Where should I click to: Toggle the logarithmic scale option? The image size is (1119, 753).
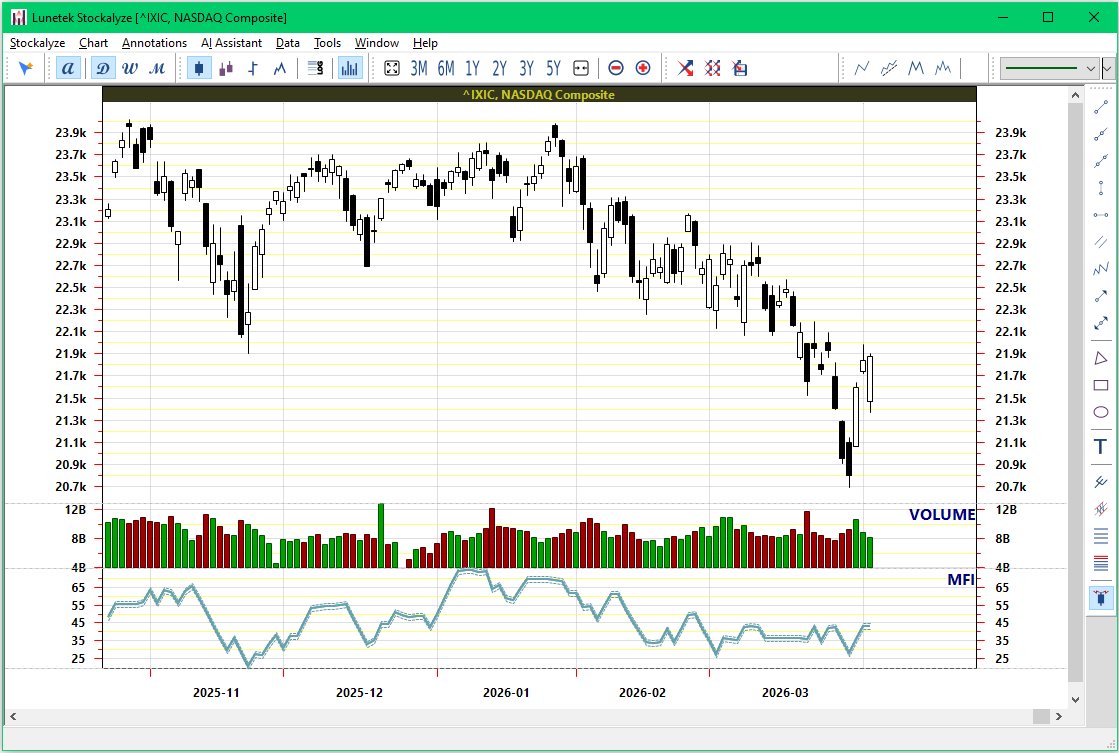(315, 68)
